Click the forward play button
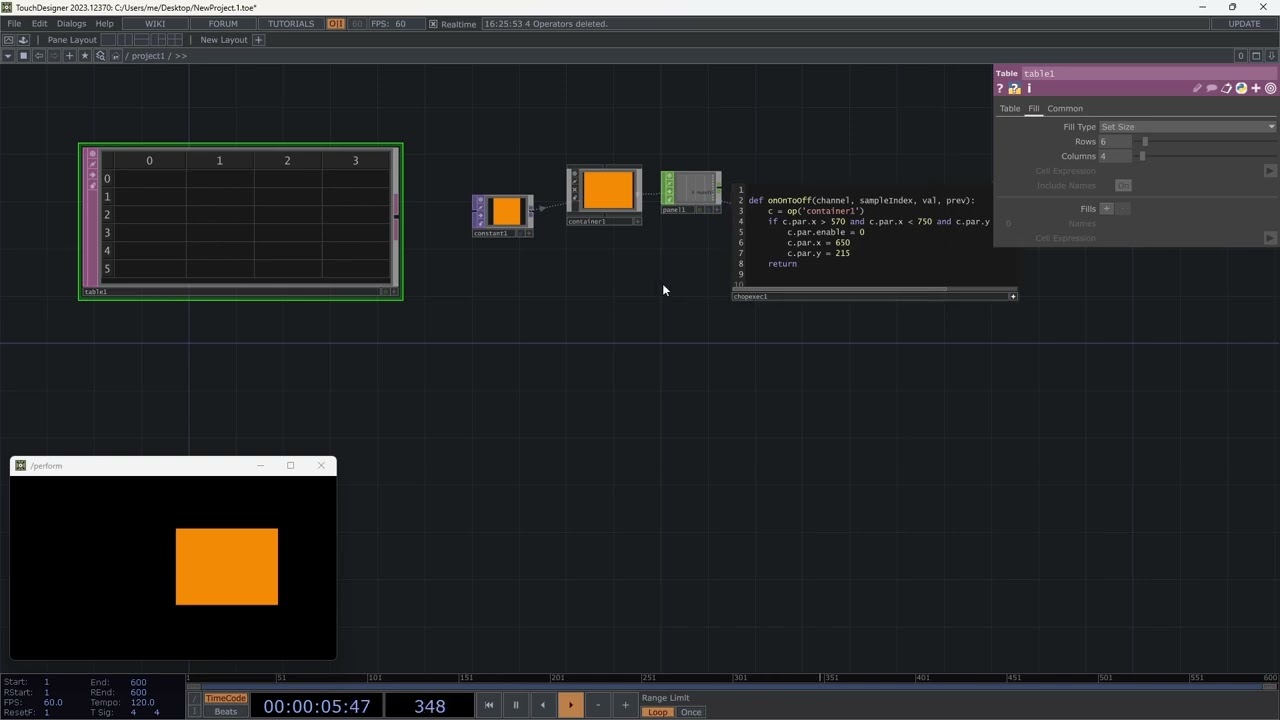The image size is (1280, 720). coord(570,705)
